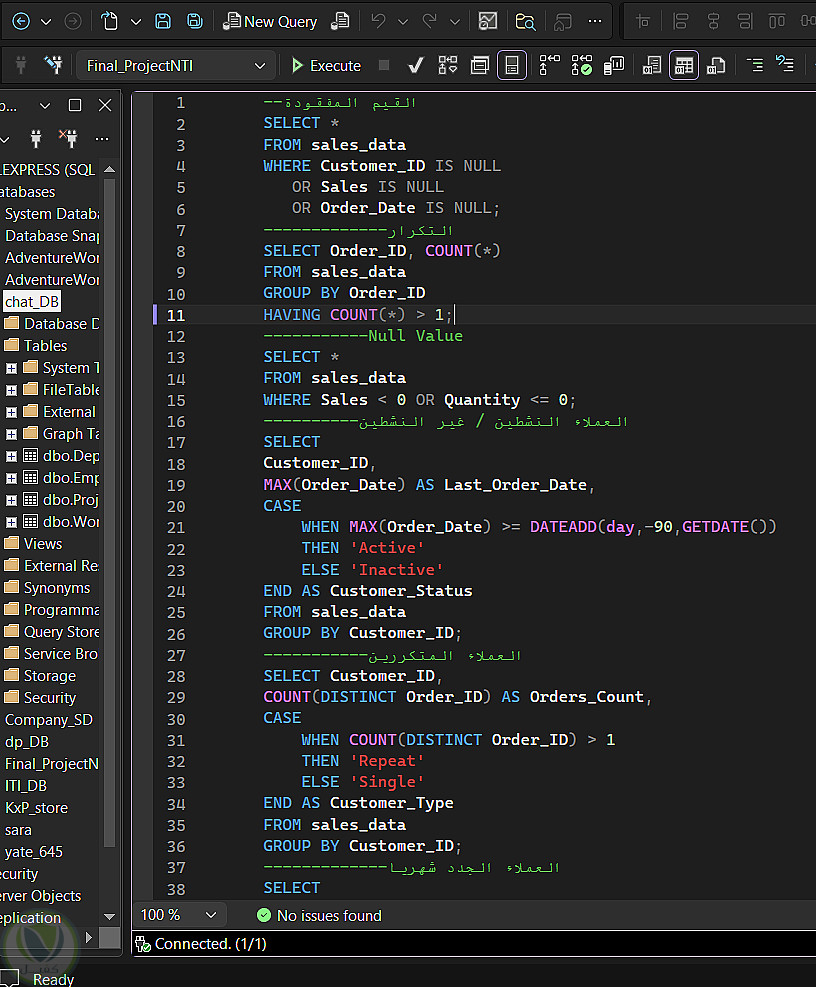Viewport: 816px width, 987px height.
Task: Click the New Query button
Action: (269, 21)
